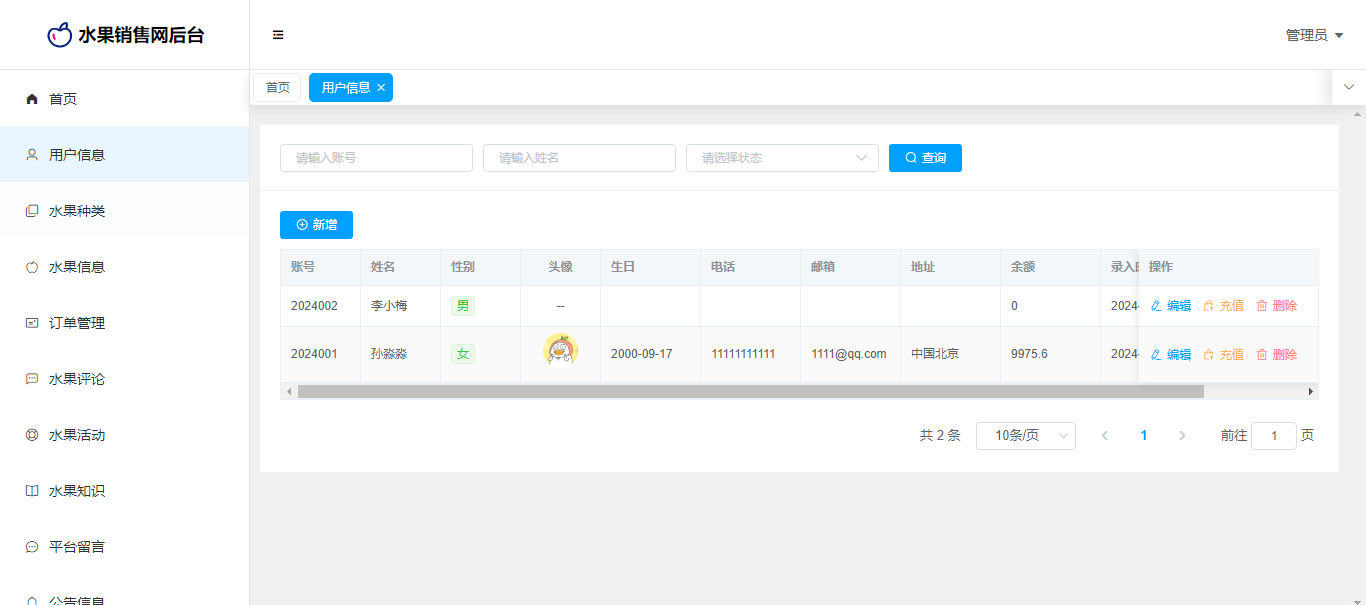Screen dimensions: 1366x605
Task: Open the 首页 home icon in sidebar
Action: pos(32,99)
